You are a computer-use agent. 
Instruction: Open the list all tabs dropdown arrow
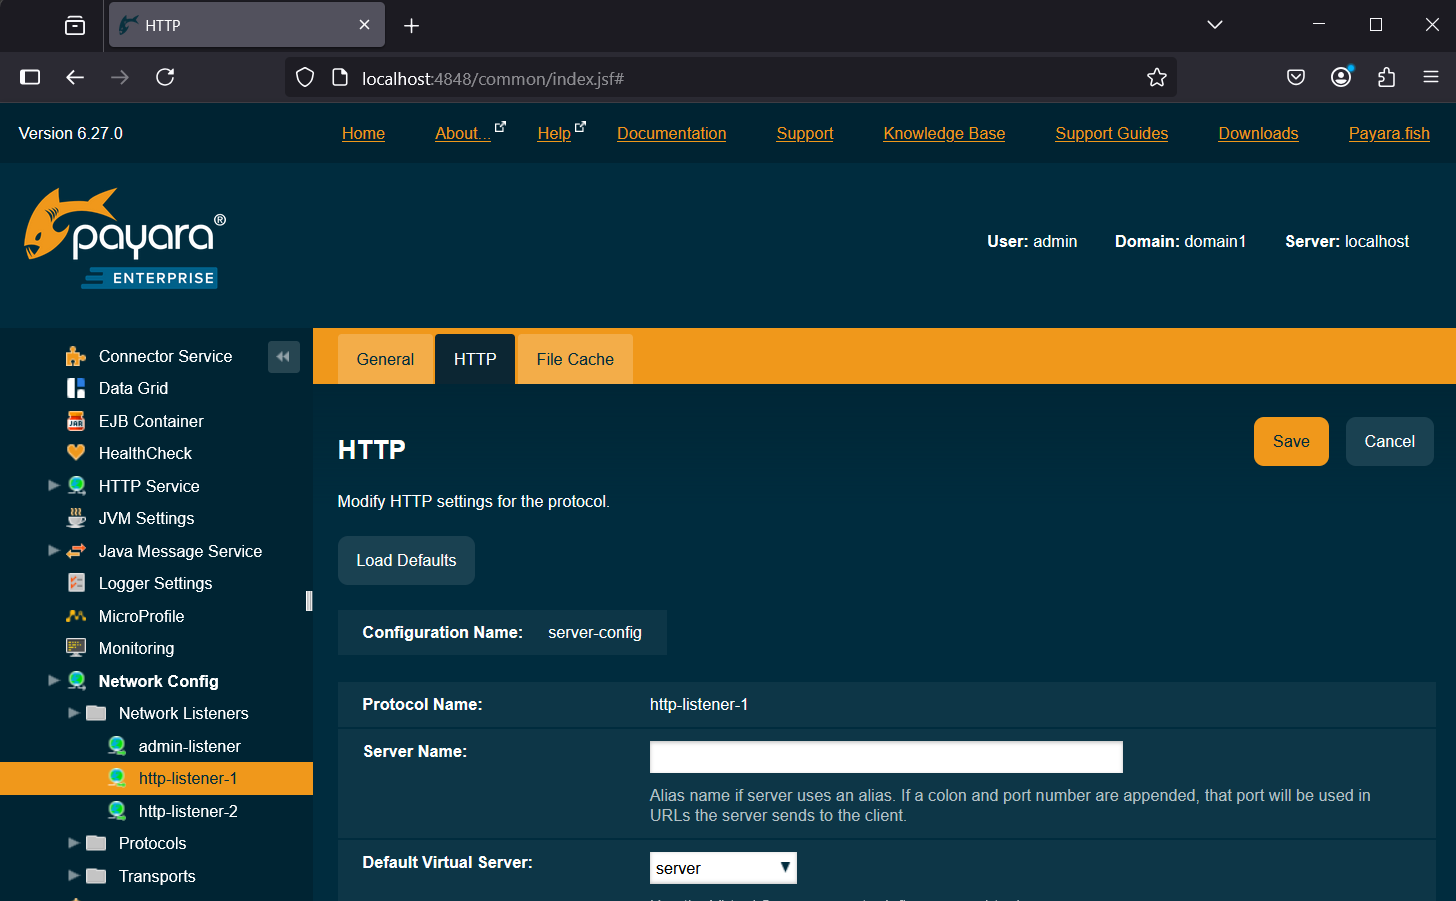pos(1215,25)
